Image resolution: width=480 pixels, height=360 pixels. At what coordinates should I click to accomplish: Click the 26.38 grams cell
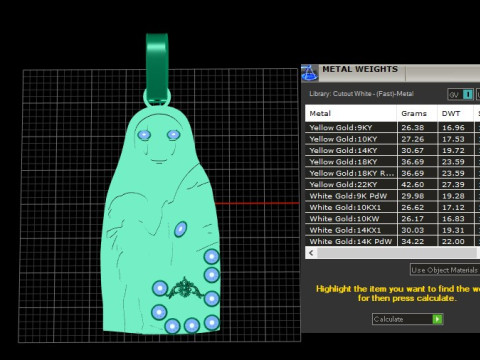click(x=417, y=127)
